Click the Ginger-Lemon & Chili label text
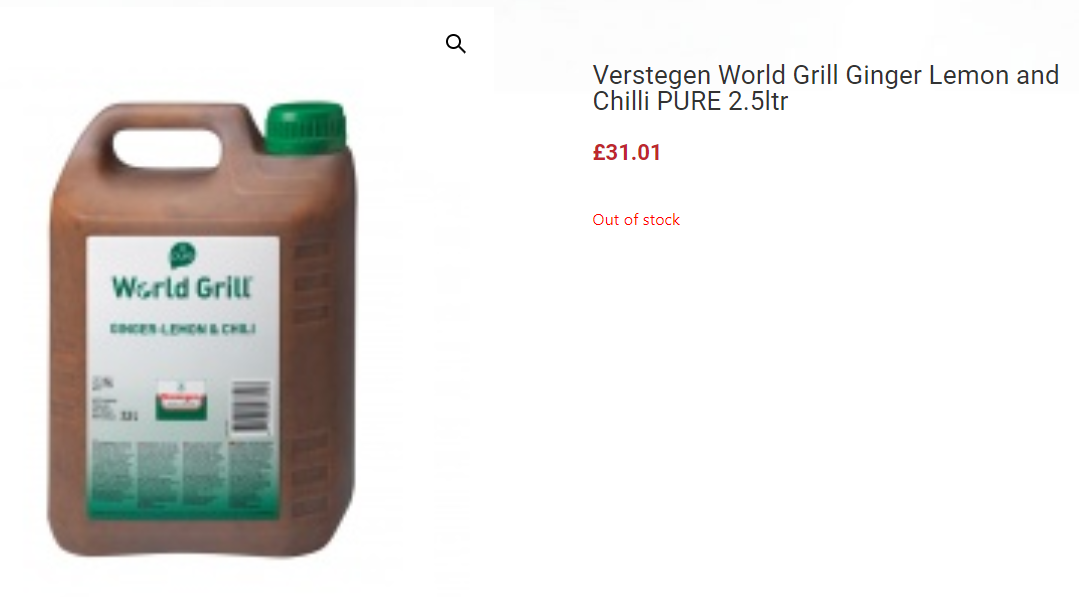The height and width of the screenshot is (597, 1079). (x=182, y=329)
